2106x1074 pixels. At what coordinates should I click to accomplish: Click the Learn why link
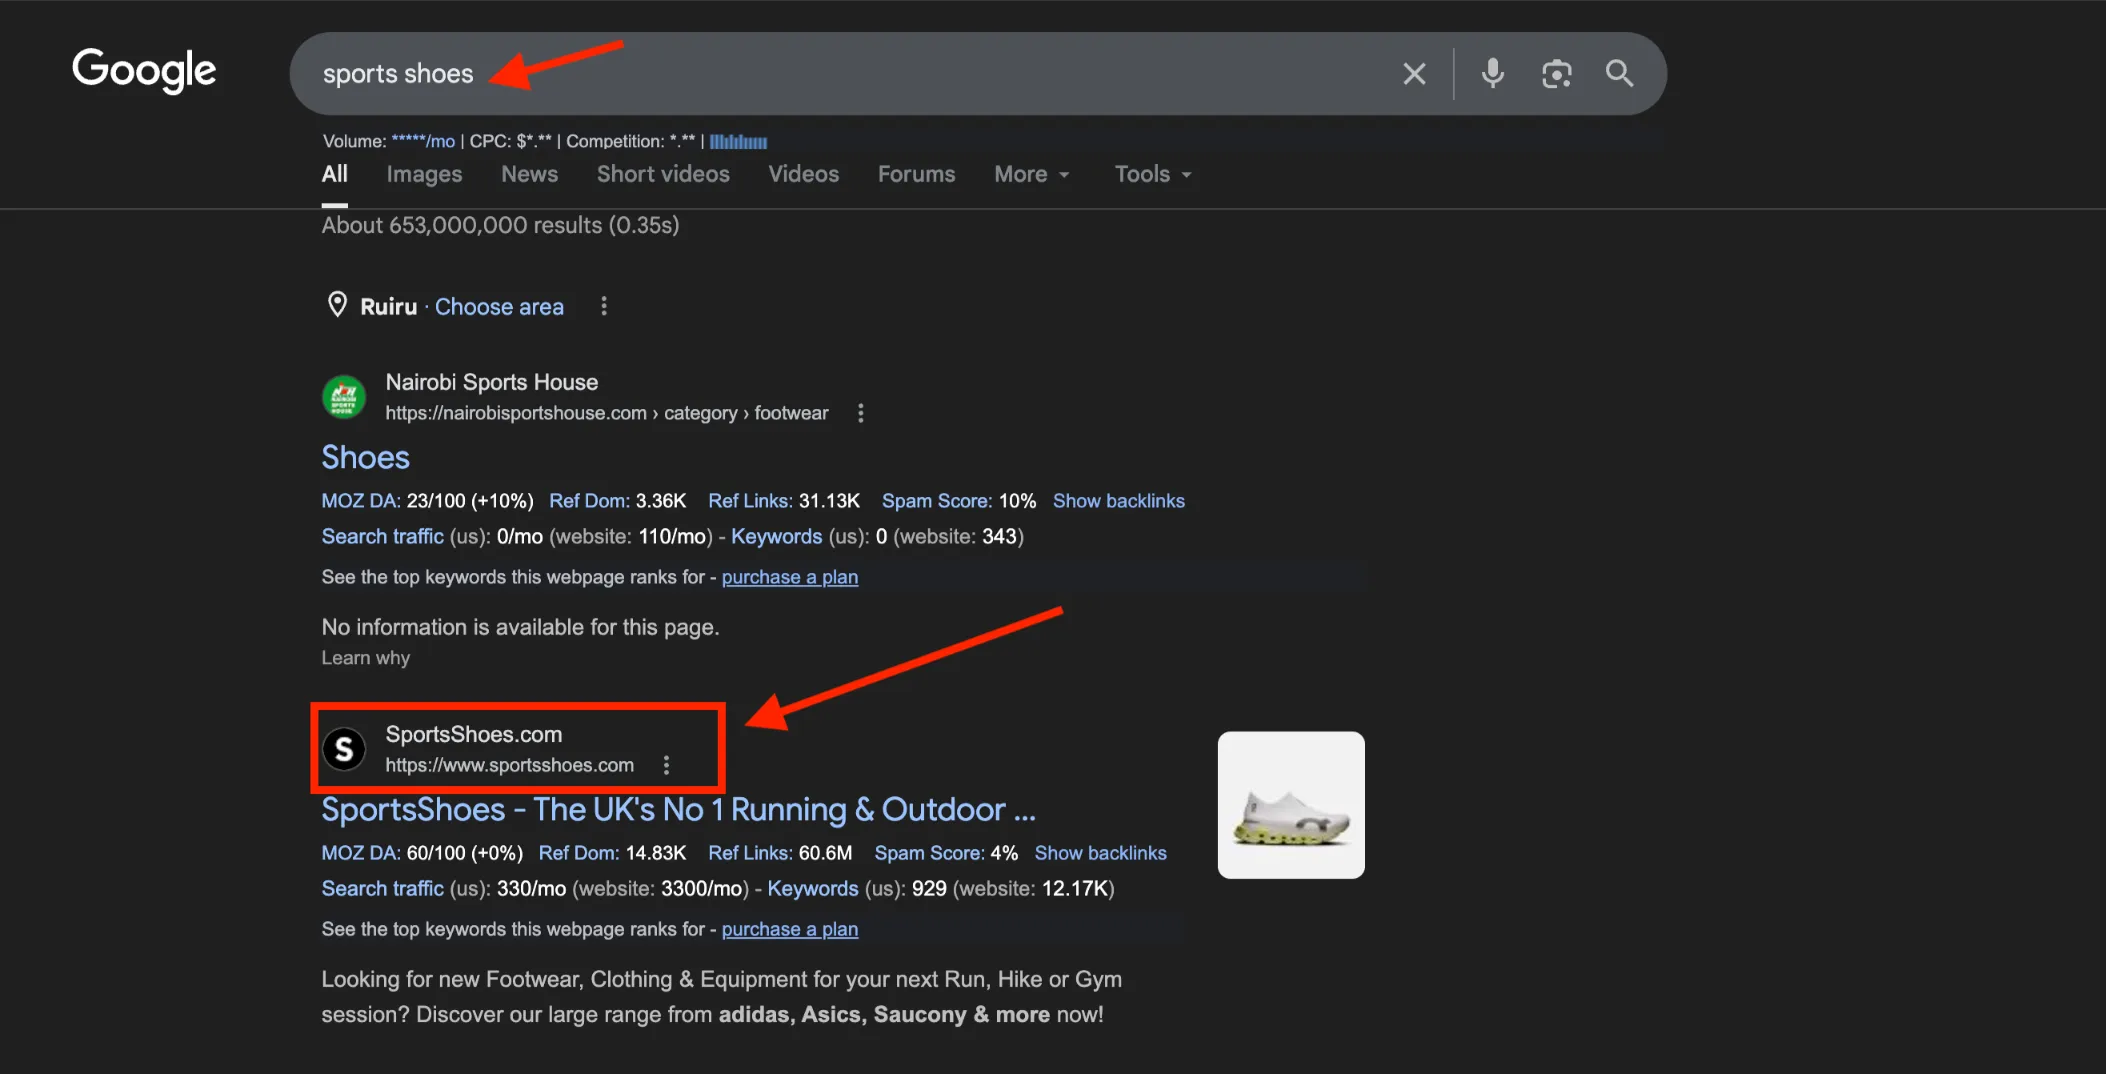(x=366, y=658)
